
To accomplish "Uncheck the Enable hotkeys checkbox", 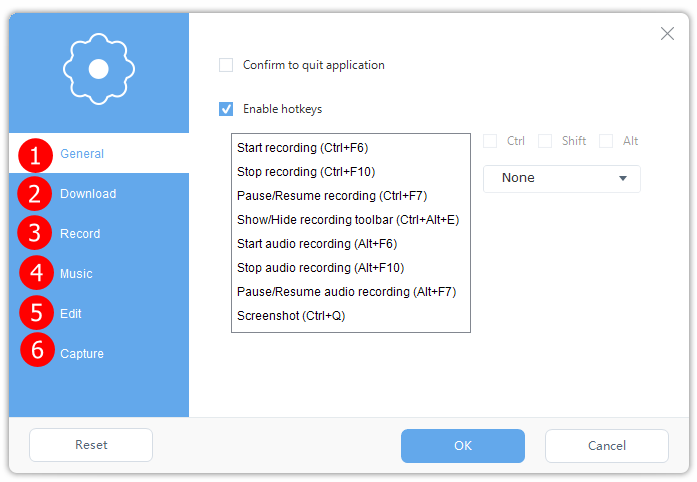I will (226, 109).
